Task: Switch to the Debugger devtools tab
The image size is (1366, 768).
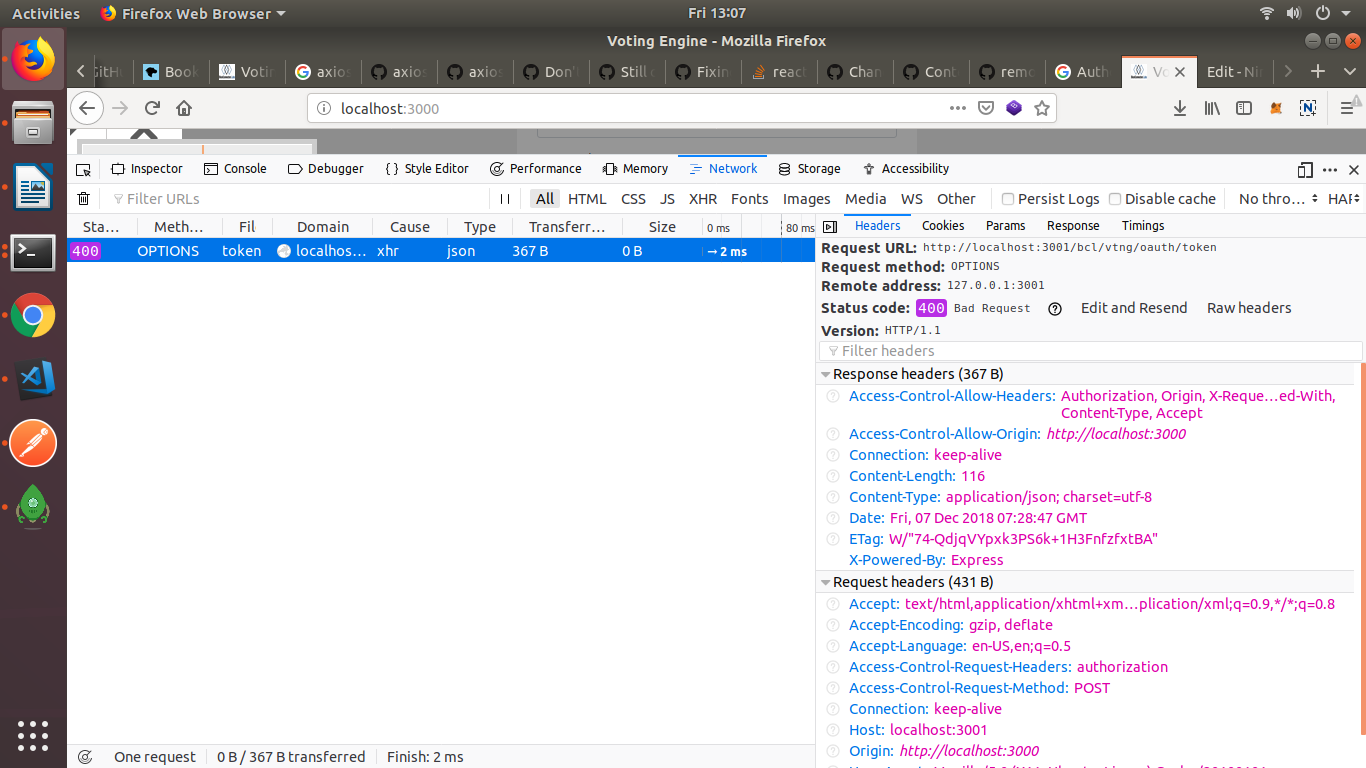Action: (x=326, y=169)
